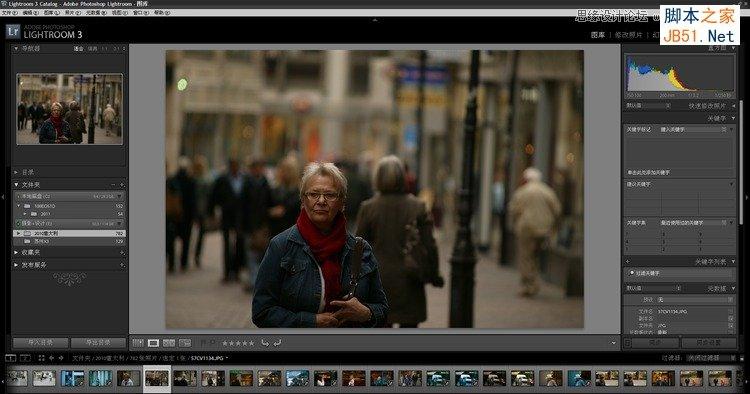Click plus/minus icon left of 关键字列表
Viewport: 750px width, 394px height.
tap(628, 262)
